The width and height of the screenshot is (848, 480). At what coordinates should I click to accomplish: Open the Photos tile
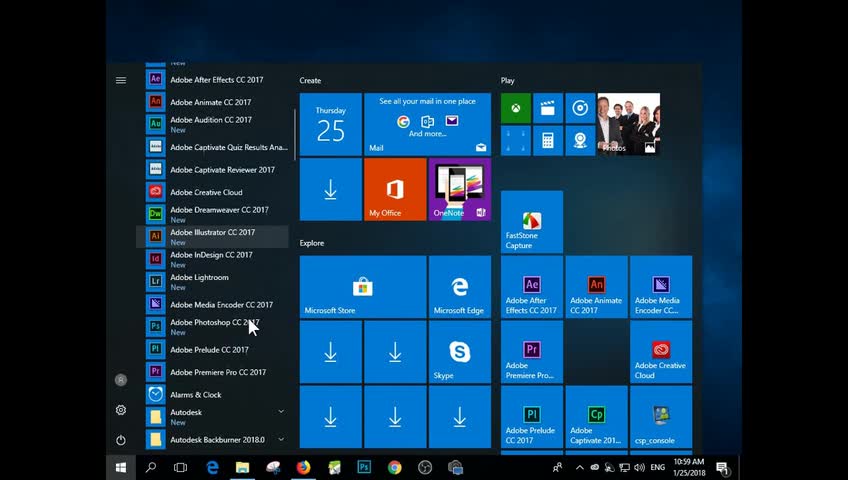click(628, 124)
